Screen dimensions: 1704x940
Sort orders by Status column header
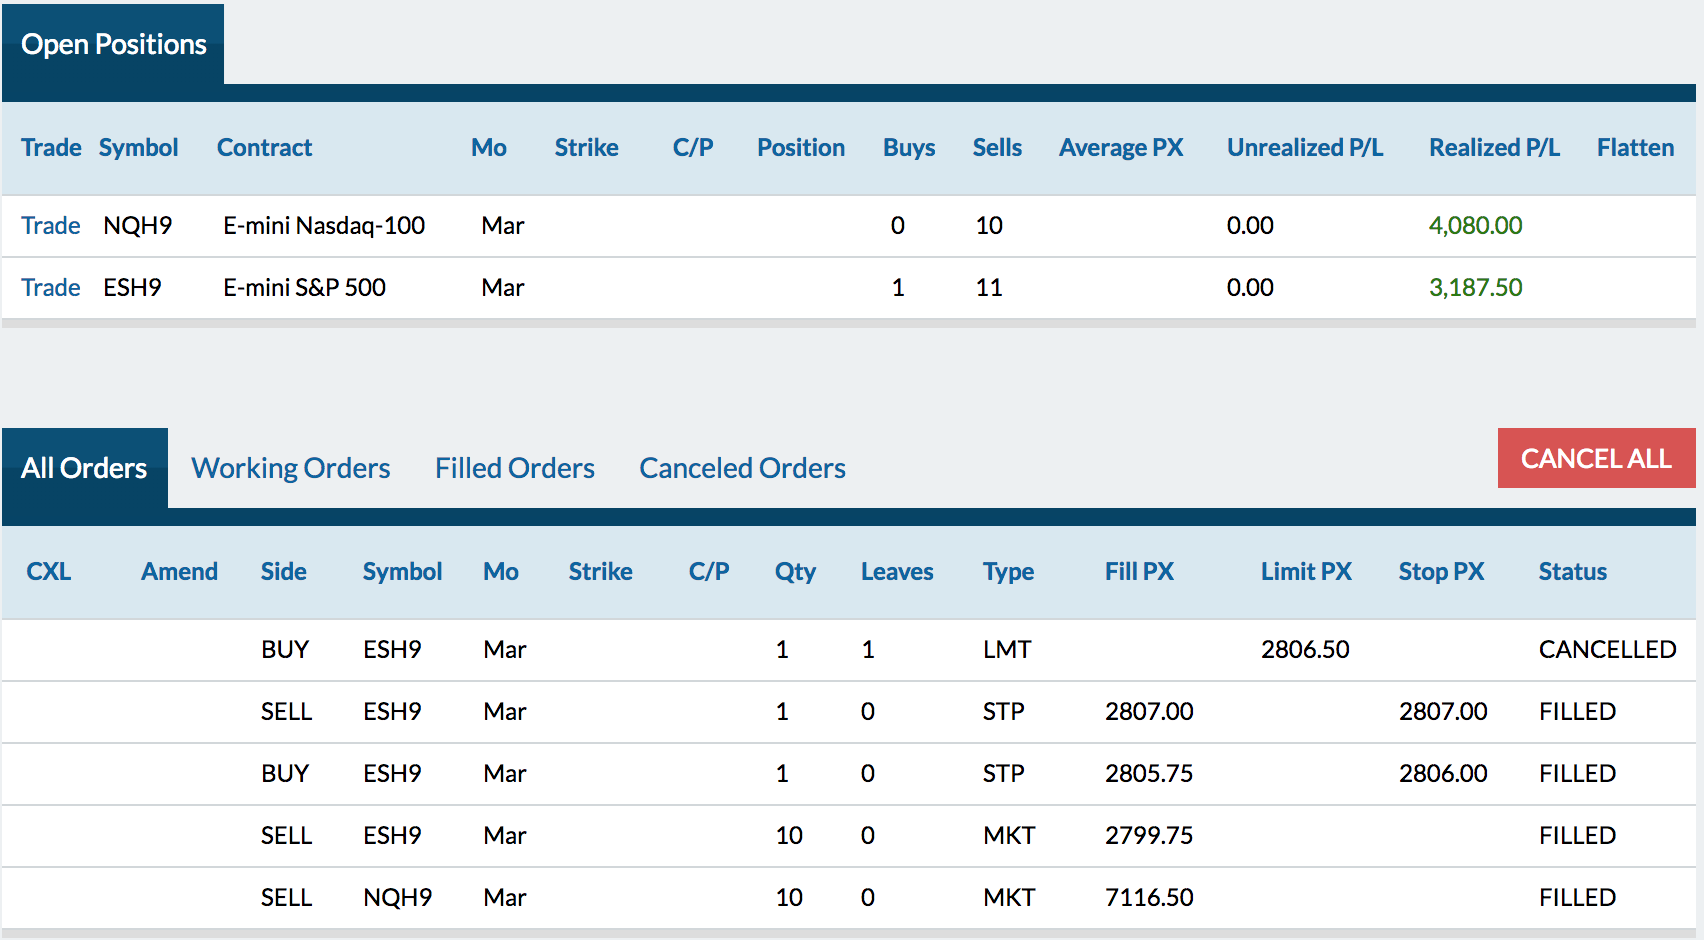coord(1572,571)
